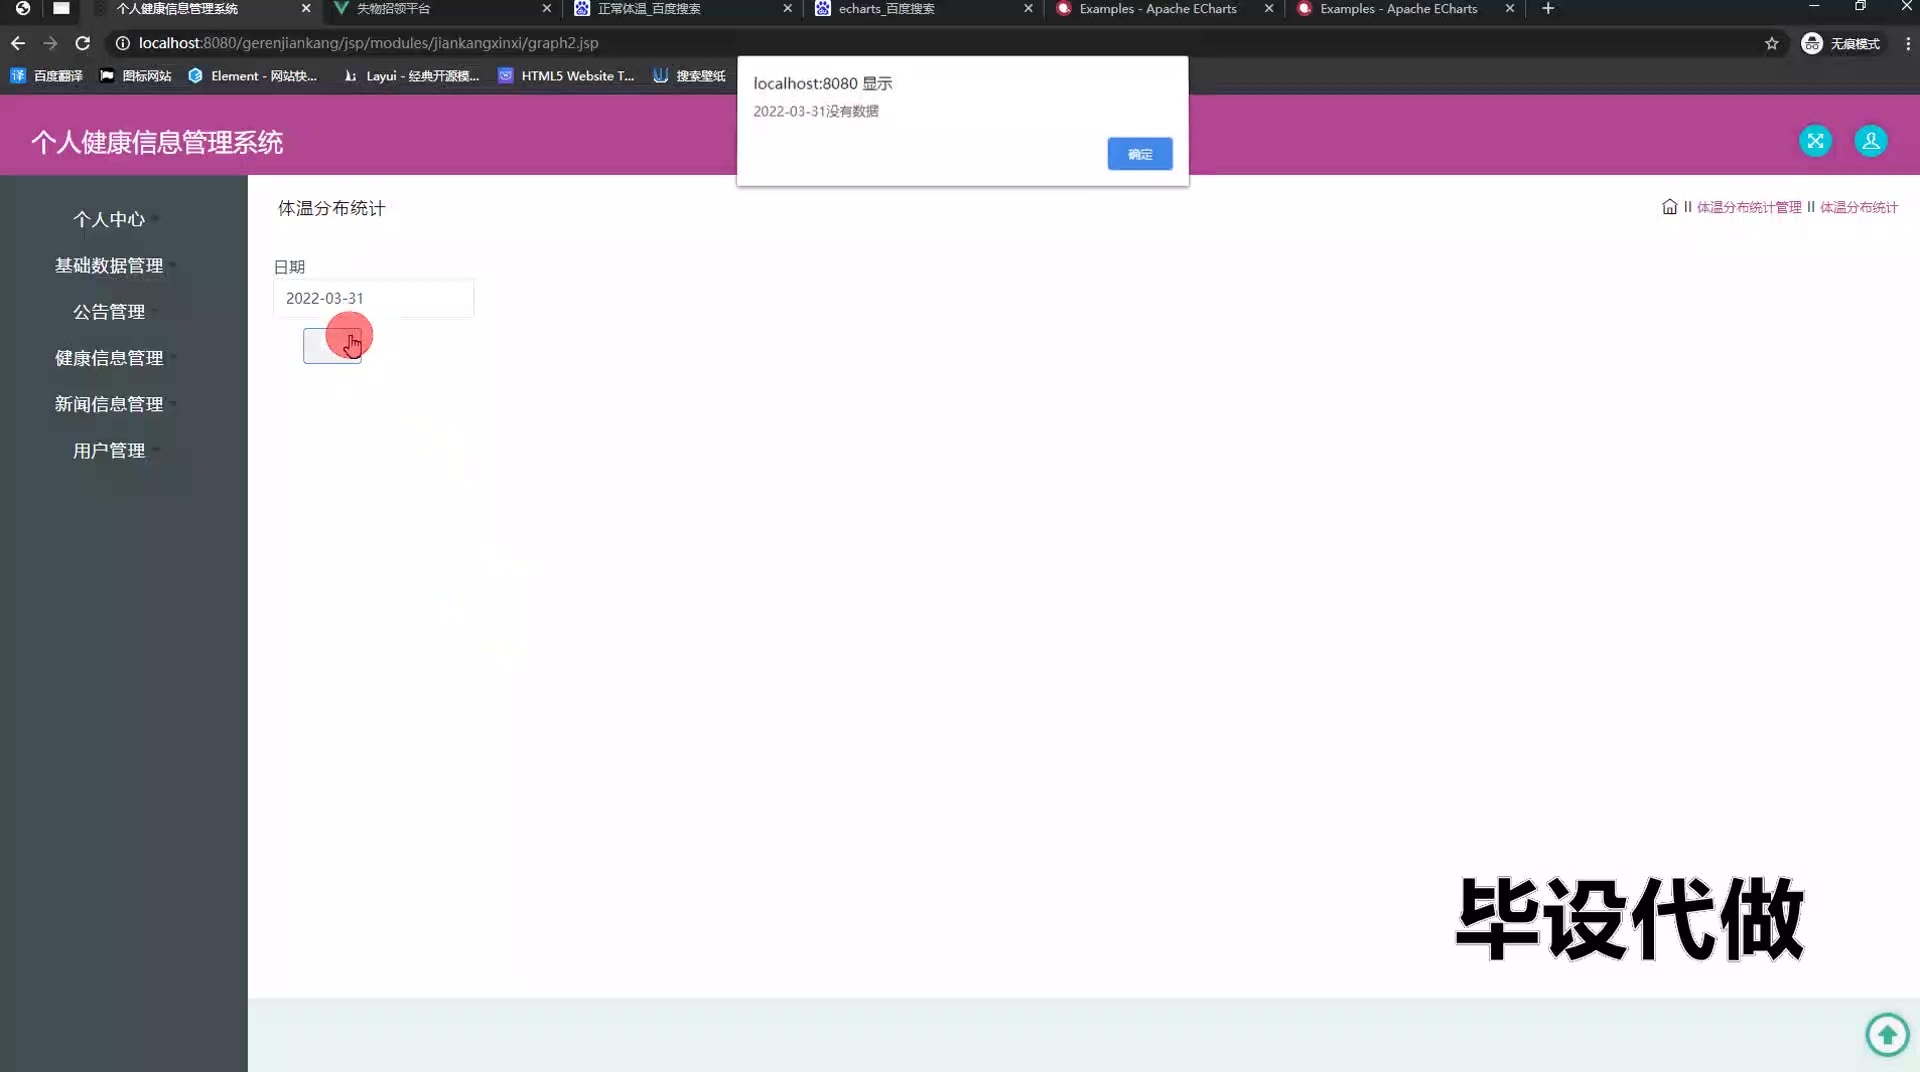Reload the page with refresh icon

click(x=83, y=43)
